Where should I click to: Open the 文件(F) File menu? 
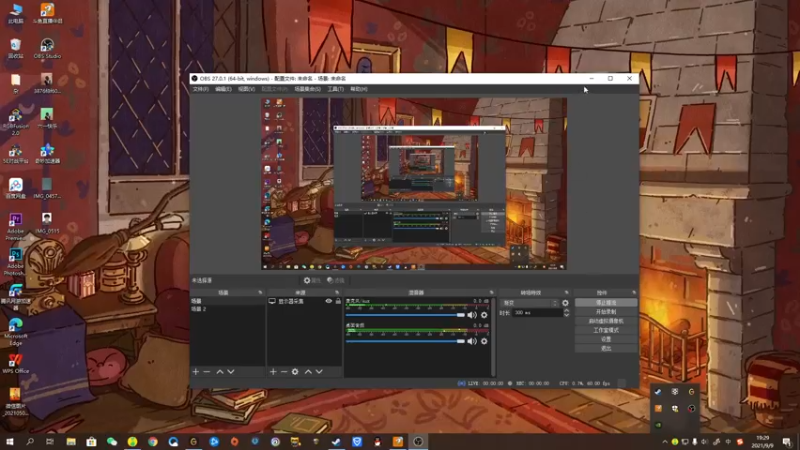pos(201,89)
